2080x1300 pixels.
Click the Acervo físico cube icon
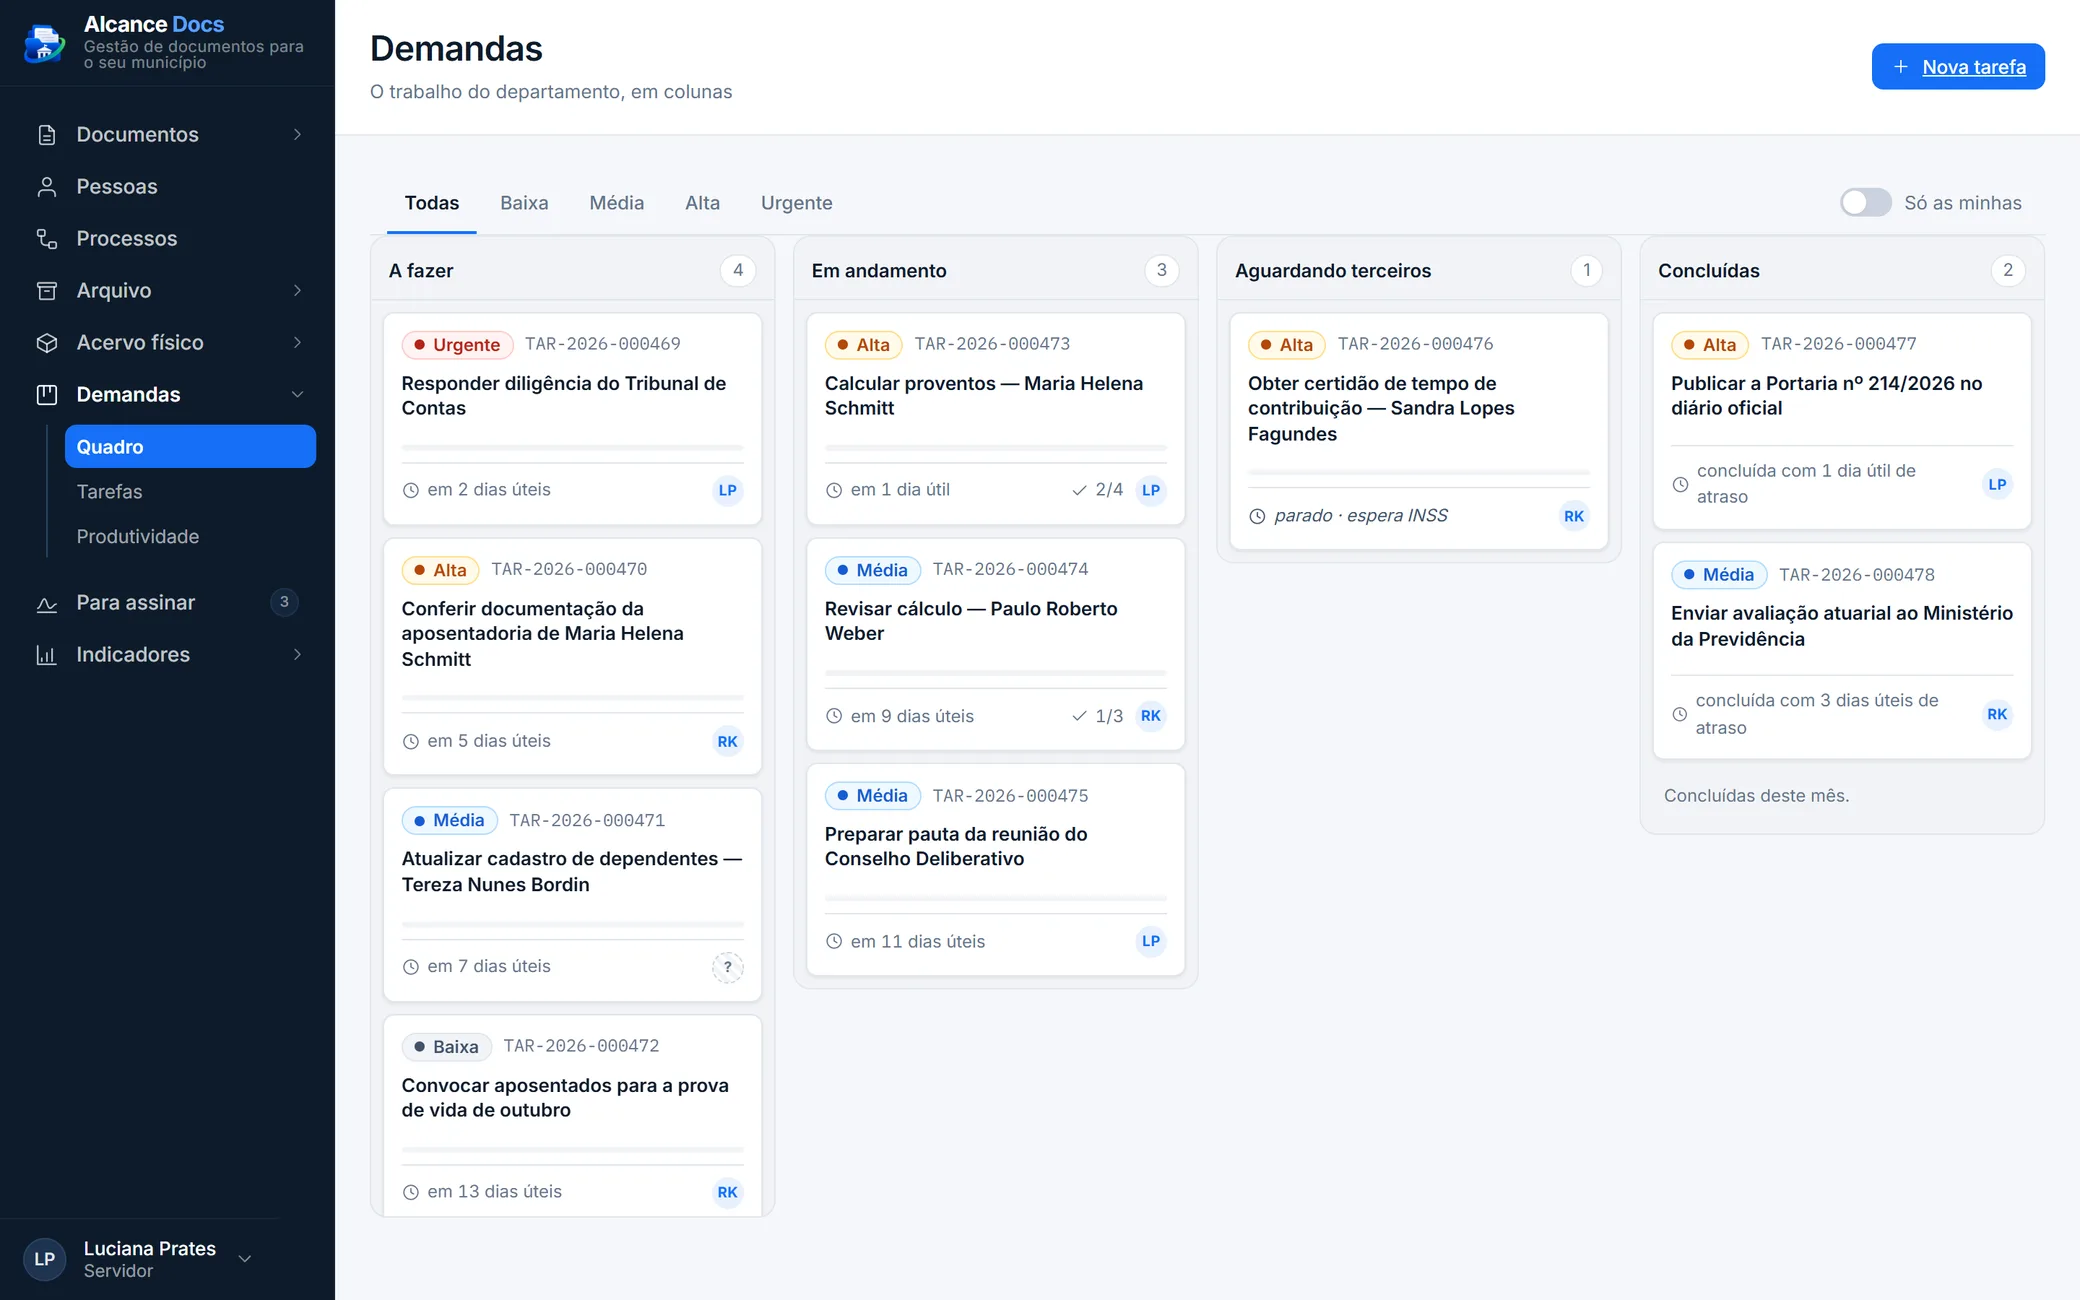click(46, 343)
